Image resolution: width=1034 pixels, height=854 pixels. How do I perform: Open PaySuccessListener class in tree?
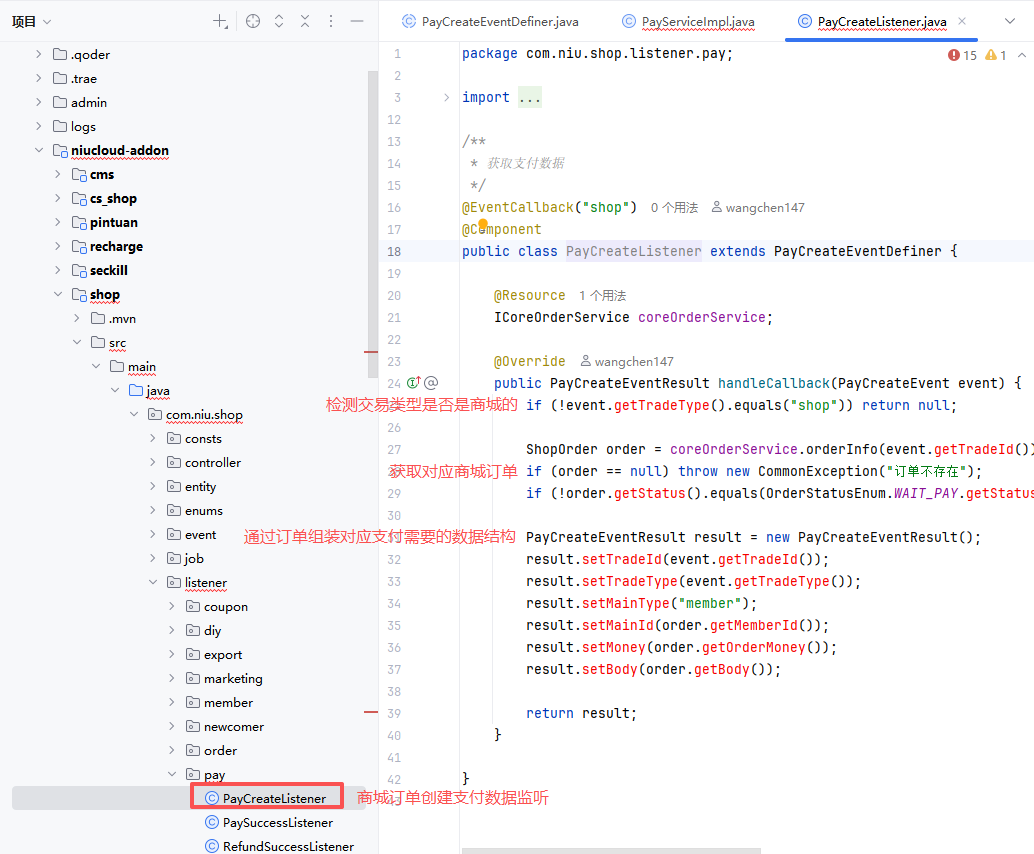pyautogui.click(x=277, y=823)
